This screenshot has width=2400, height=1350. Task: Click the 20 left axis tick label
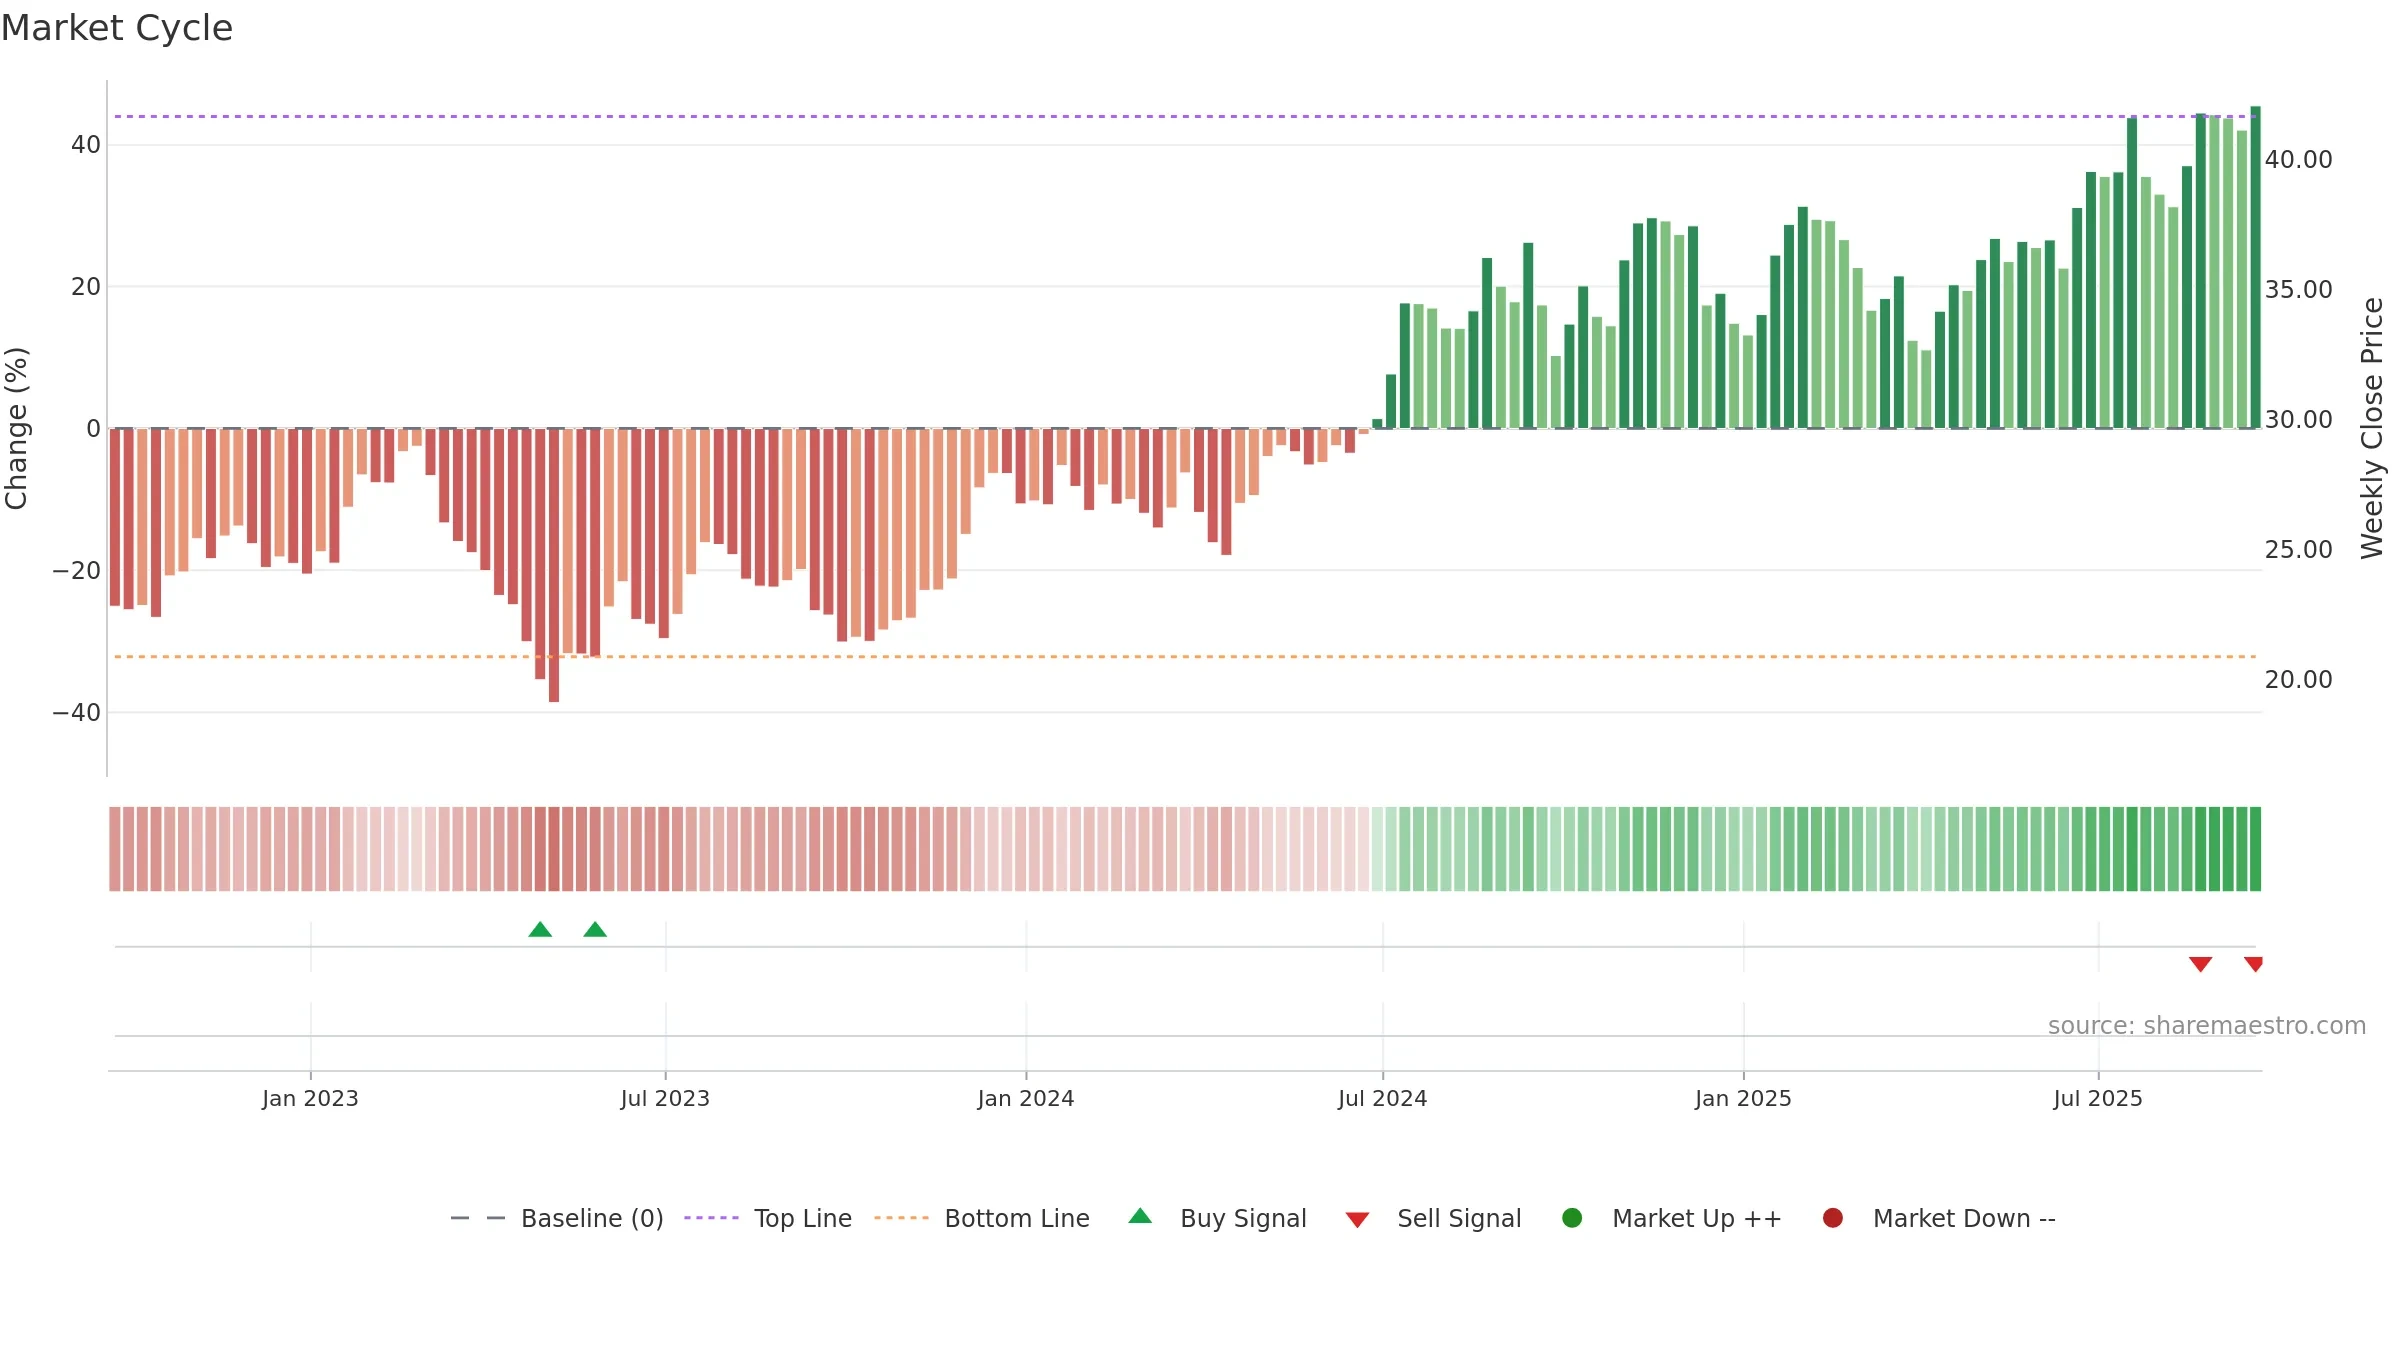(85, 286)
